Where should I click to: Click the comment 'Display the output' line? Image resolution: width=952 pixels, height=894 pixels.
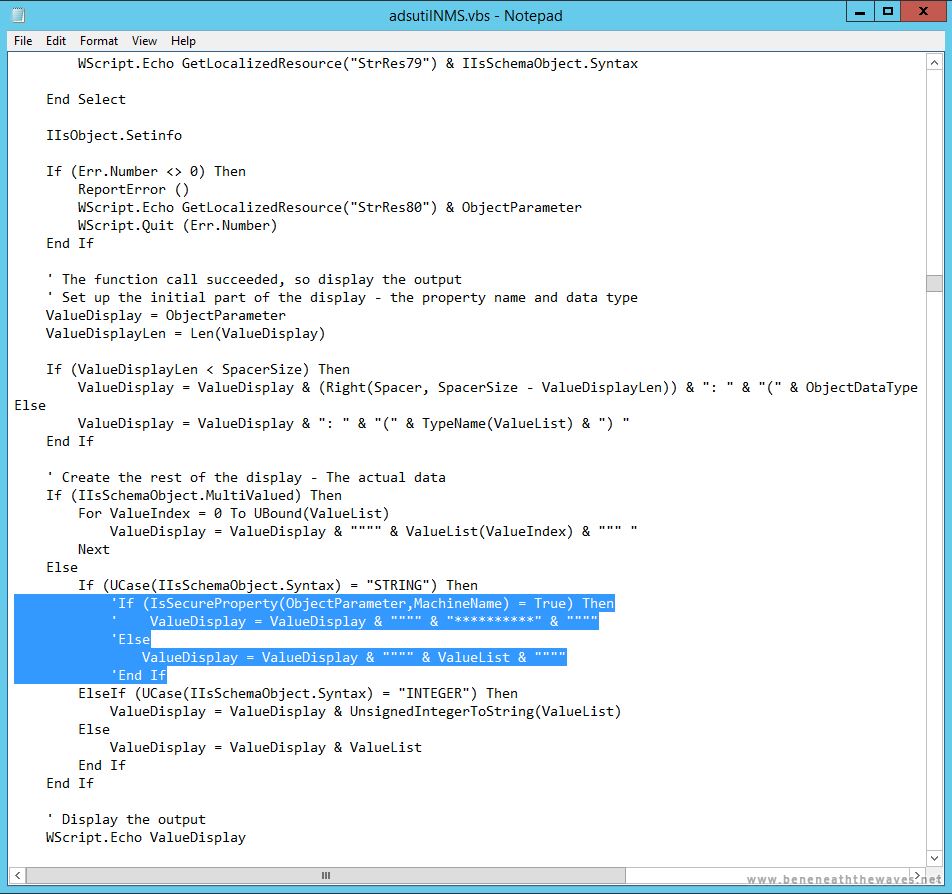point(126,819)
